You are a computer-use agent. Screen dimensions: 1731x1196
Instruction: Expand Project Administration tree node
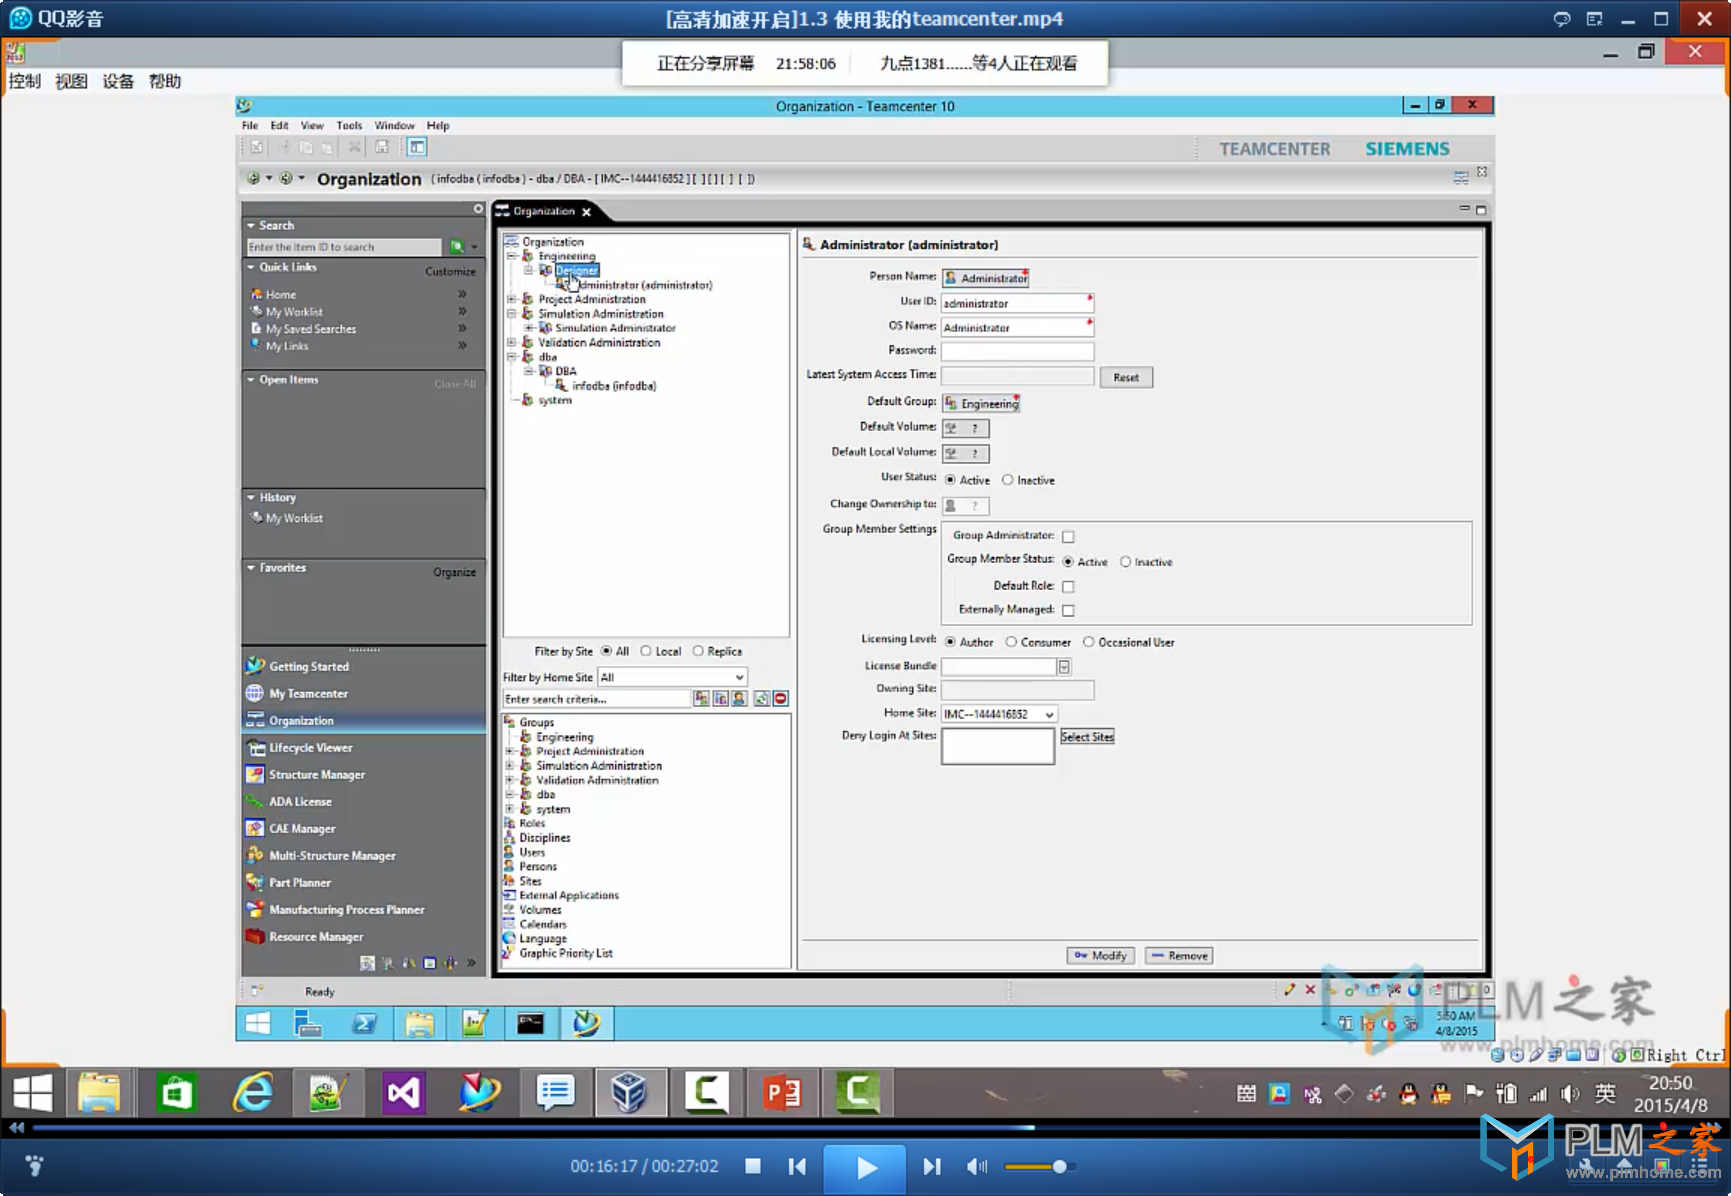point(511,299)
